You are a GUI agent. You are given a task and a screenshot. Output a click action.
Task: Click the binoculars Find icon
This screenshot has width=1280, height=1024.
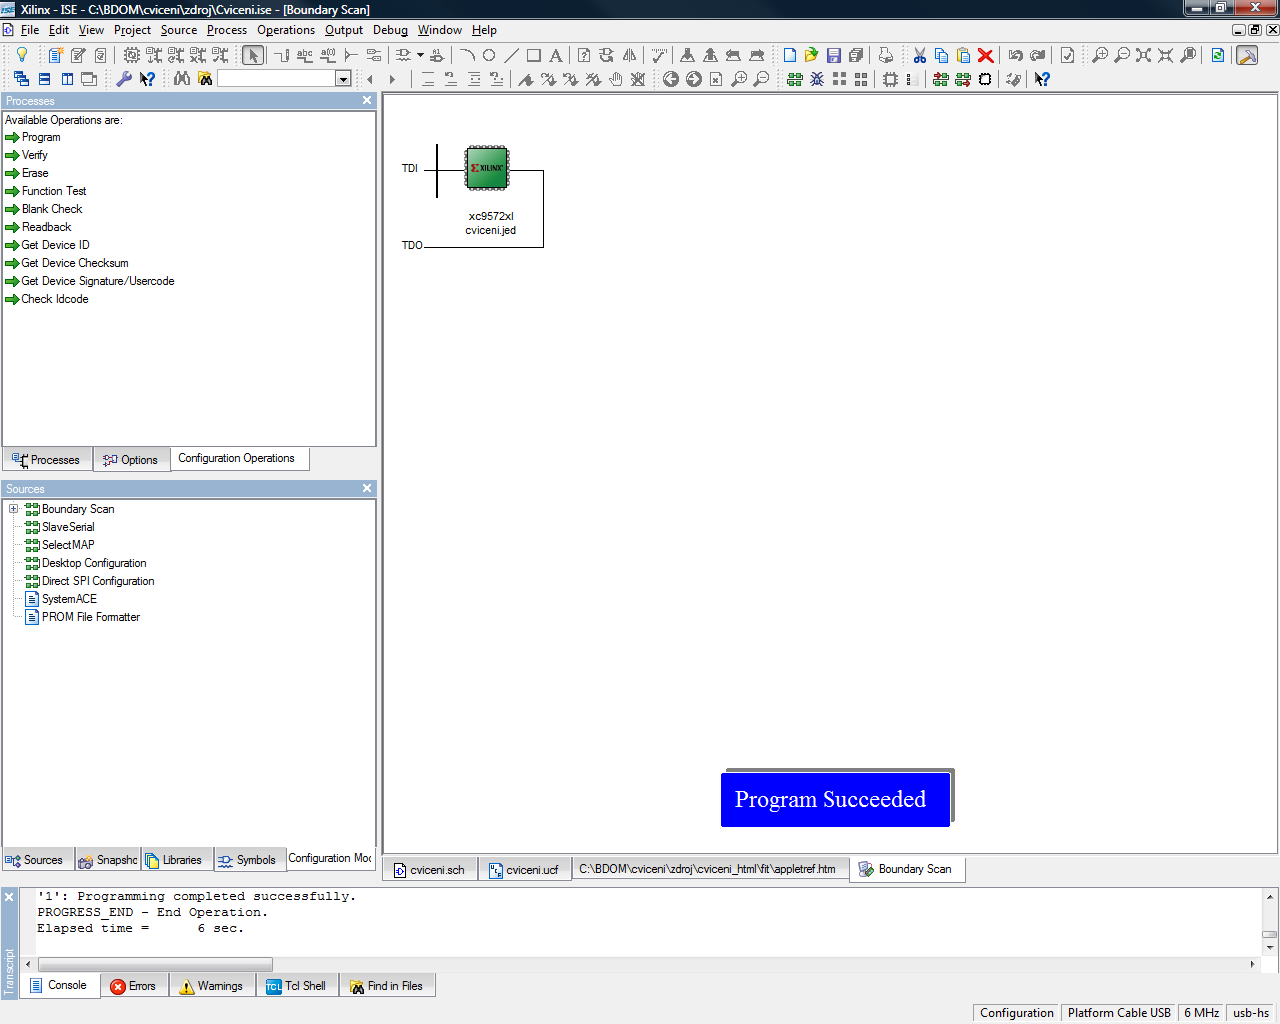click(181, 78)
